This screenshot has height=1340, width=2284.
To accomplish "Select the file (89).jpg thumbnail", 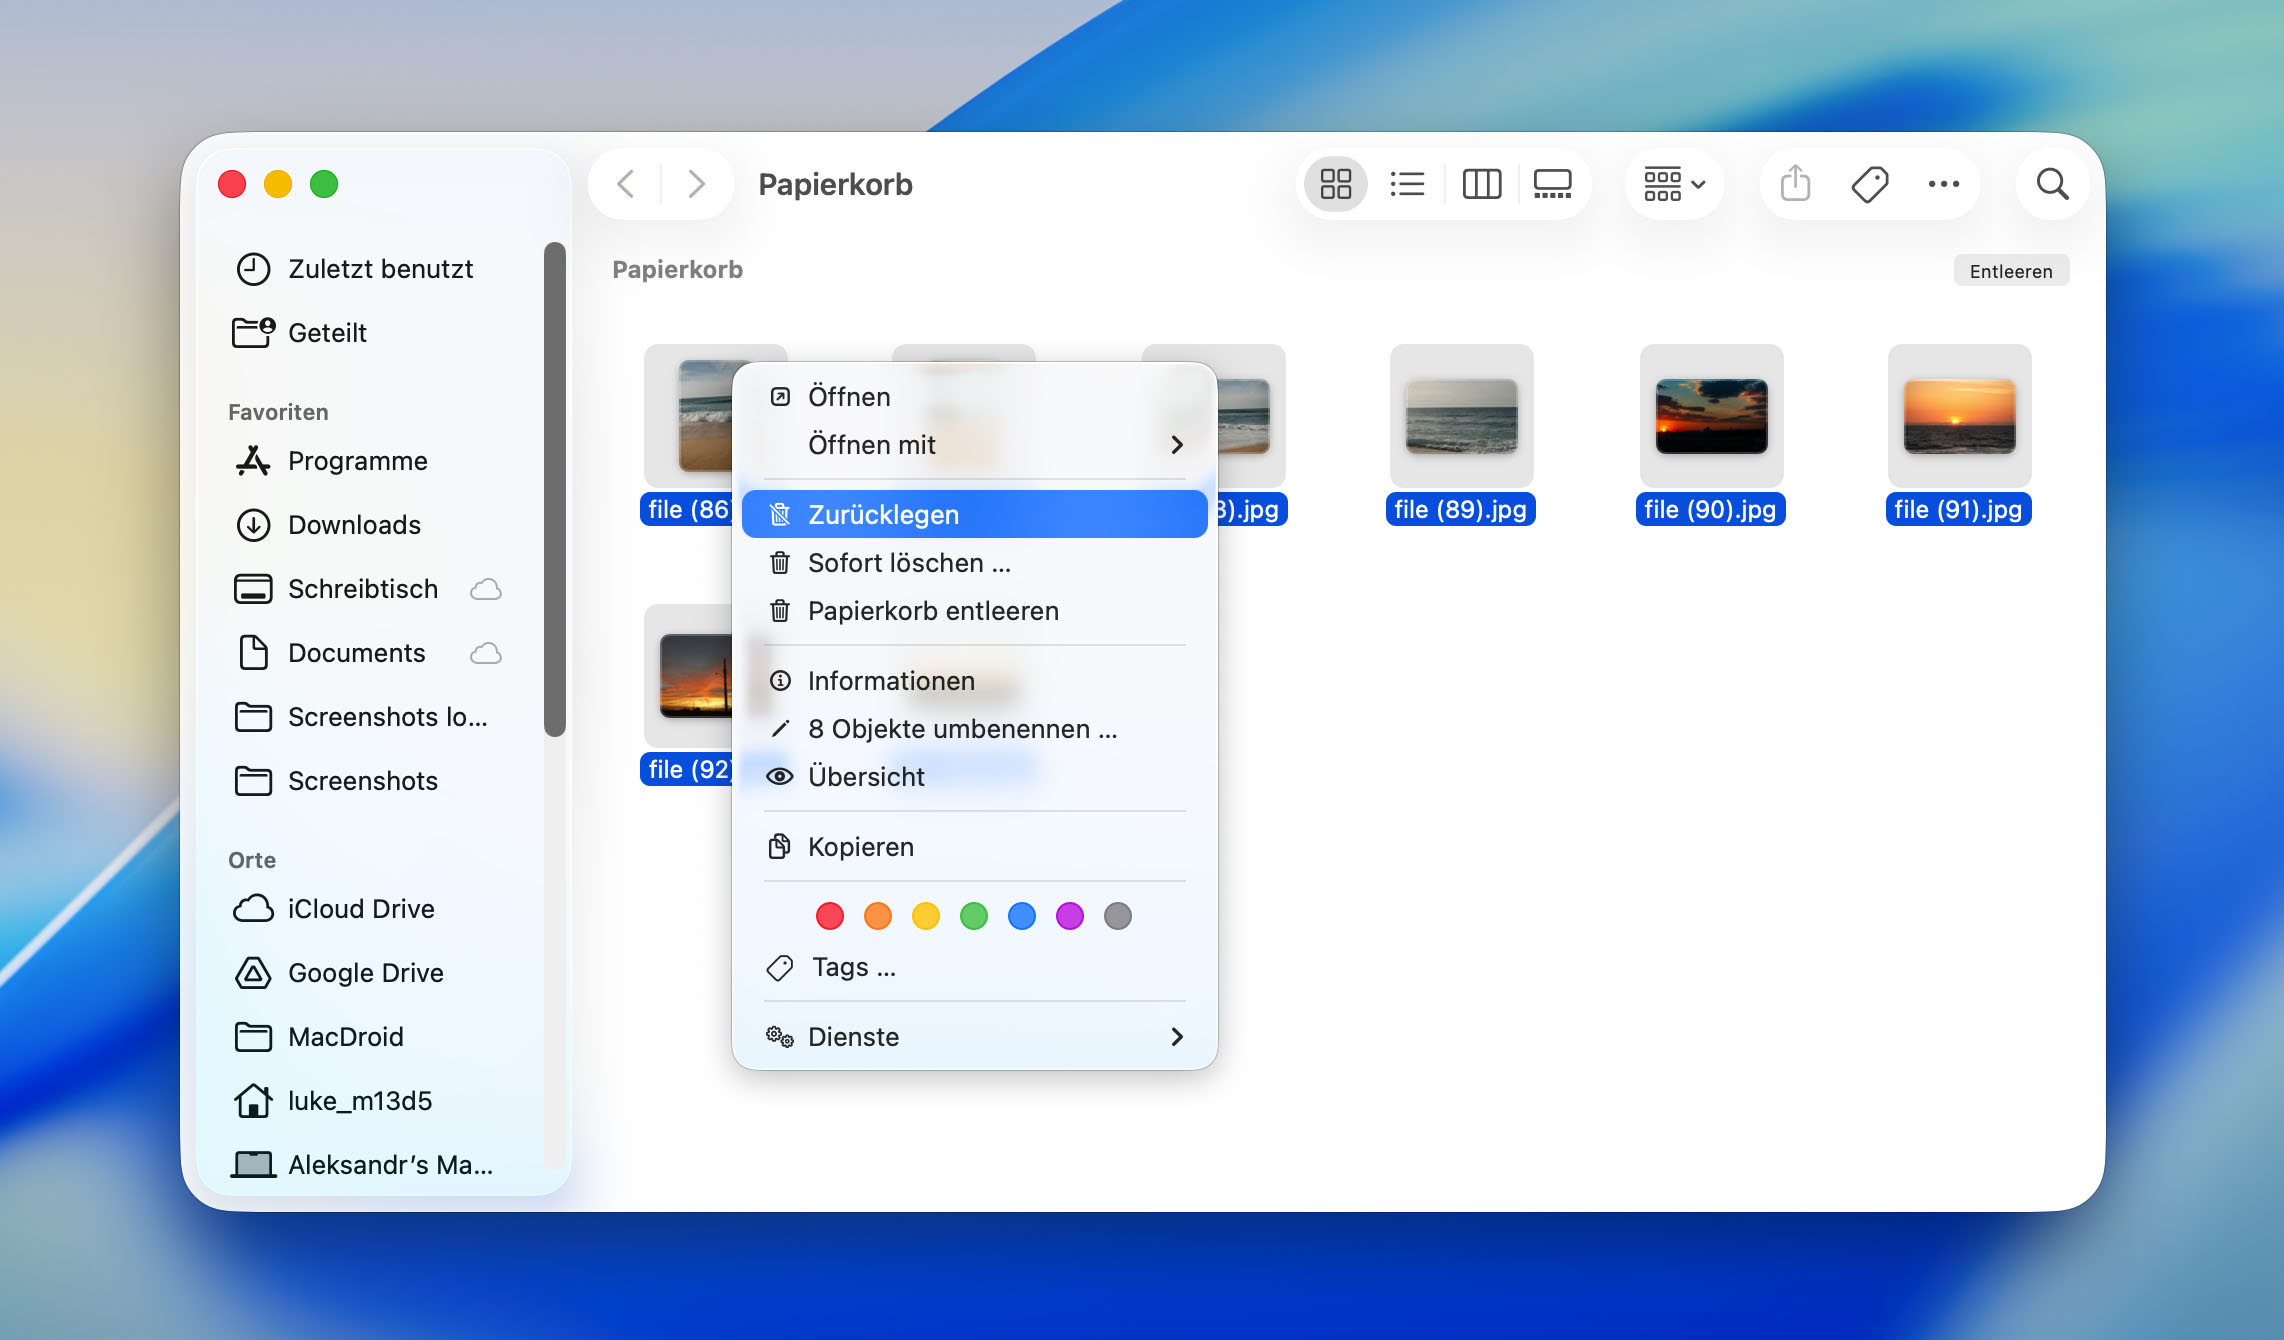I will coord(1461,416).
